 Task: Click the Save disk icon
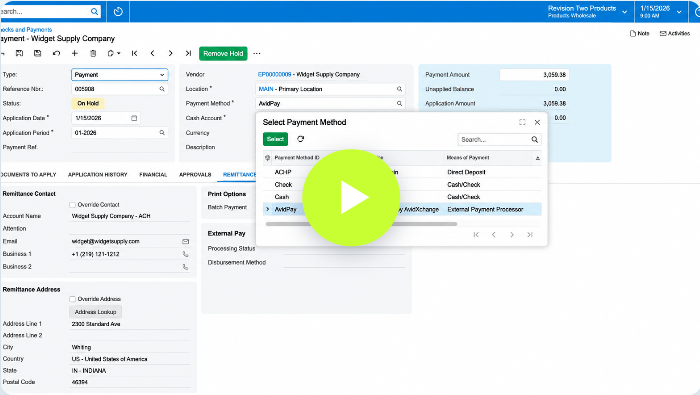click(x=38, y=53)
